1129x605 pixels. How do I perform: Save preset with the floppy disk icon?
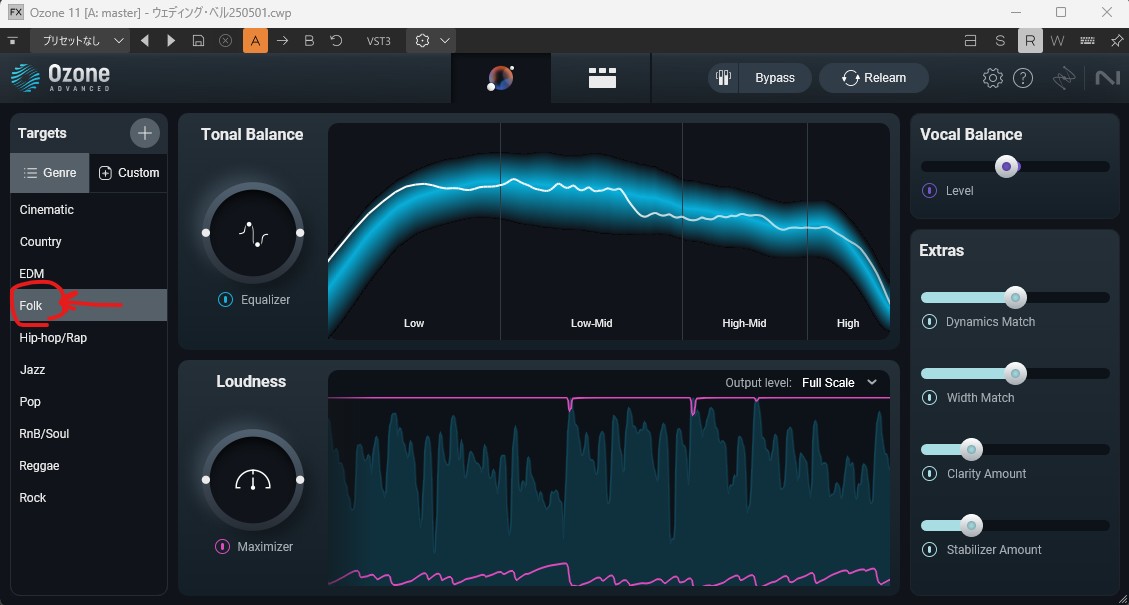pyautogui.click(x=198, y=41)
